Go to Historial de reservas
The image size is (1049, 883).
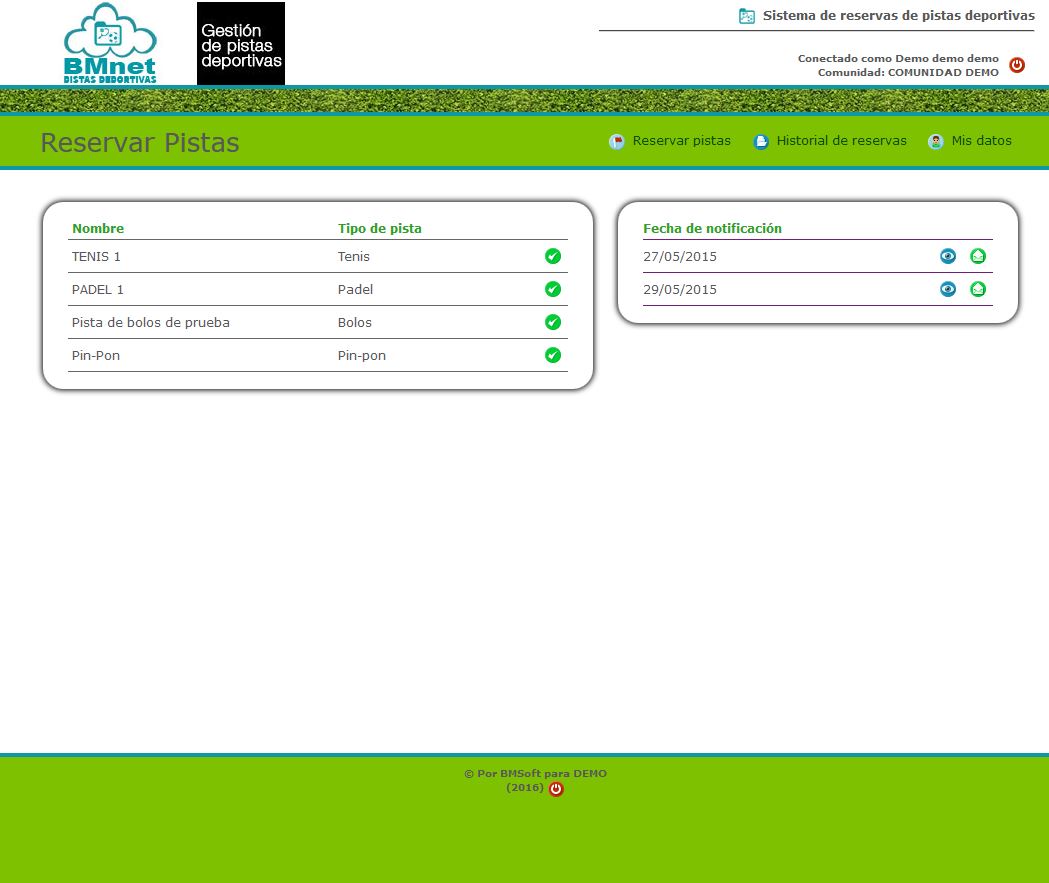click(841, 141)
